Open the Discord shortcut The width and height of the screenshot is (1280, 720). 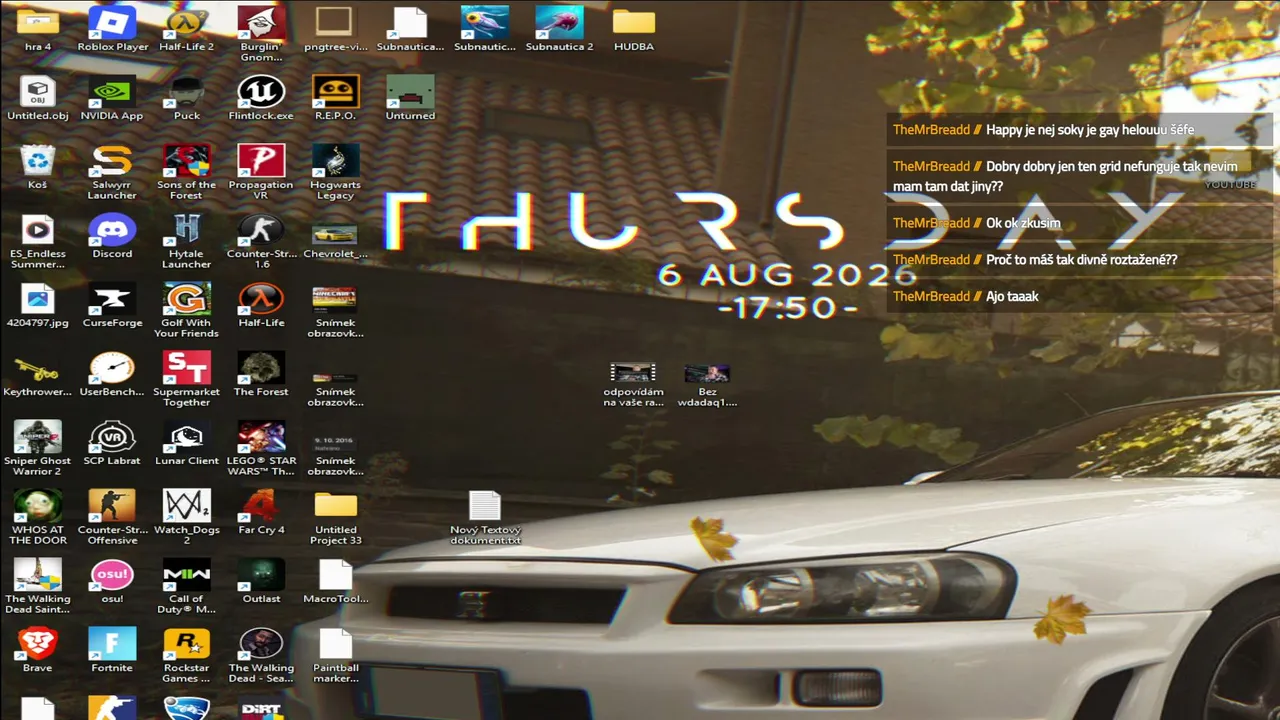coord(112,236)
